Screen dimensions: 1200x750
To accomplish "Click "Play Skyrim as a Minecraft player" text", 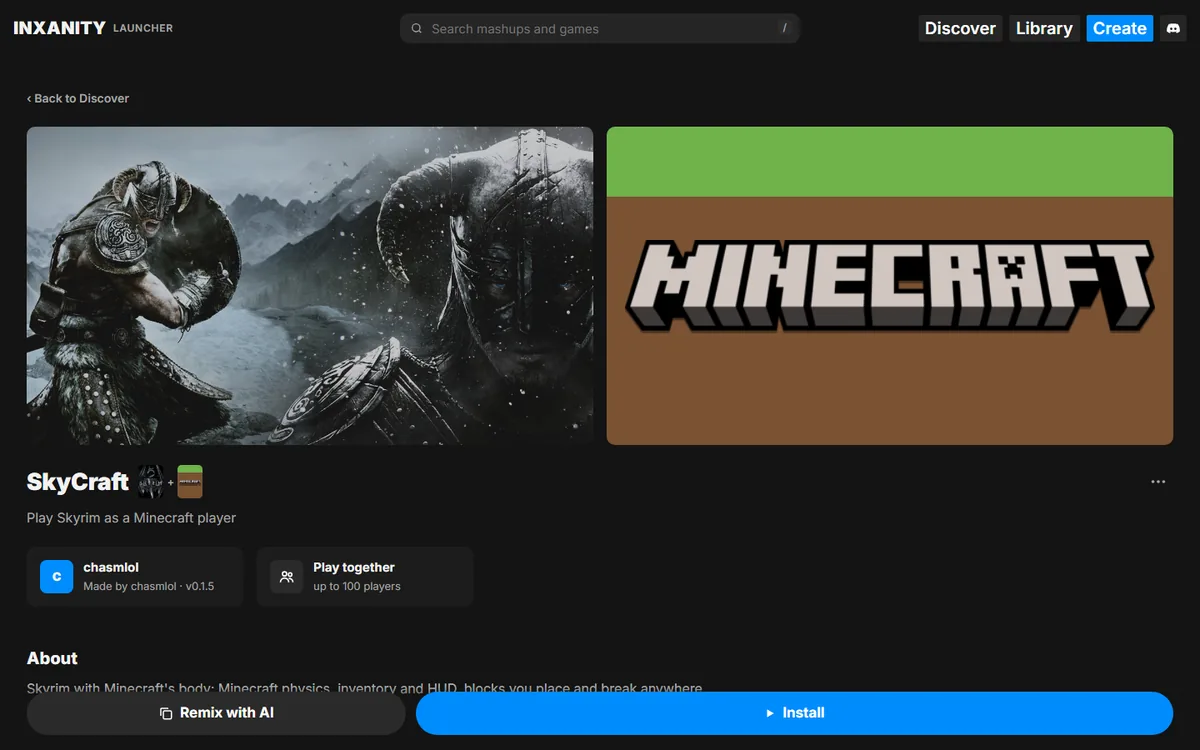I will click(x=131, y=518).
